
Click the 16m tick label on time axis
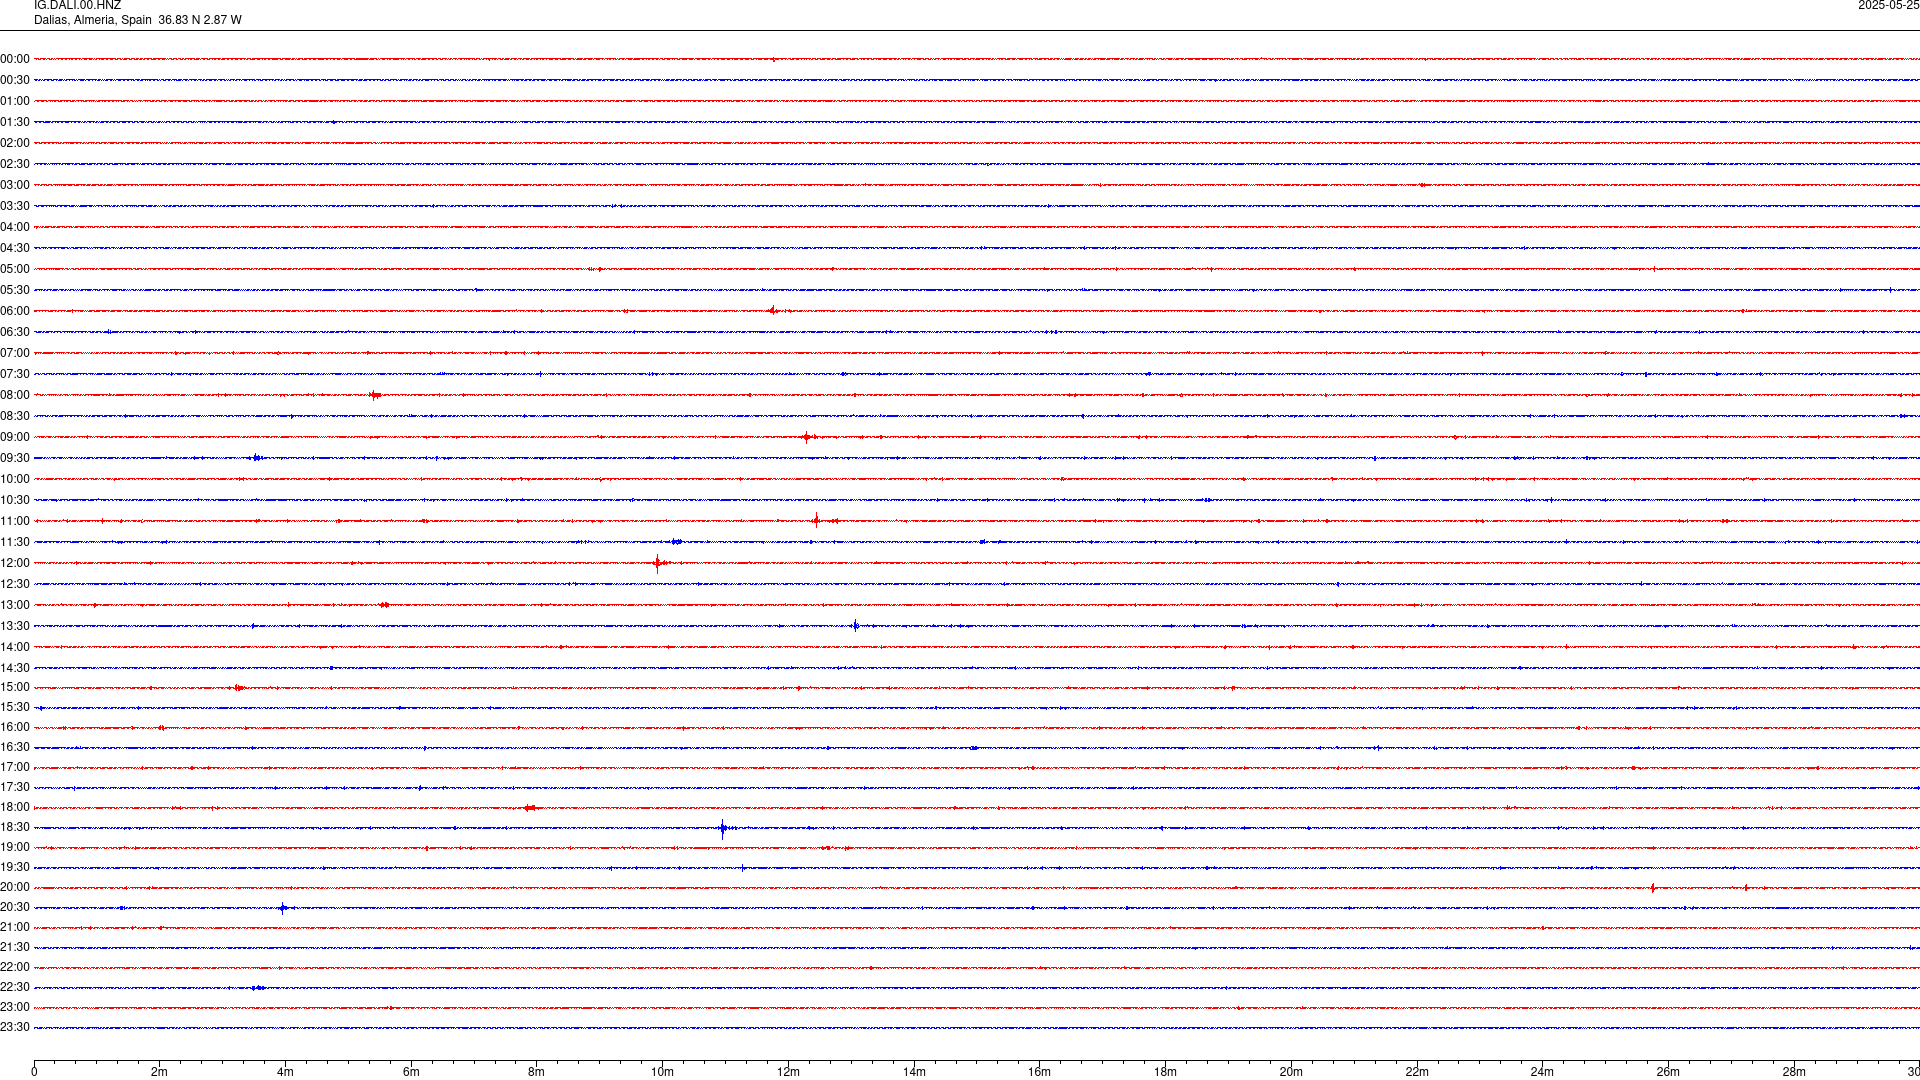click(x=1039, y=1072)
